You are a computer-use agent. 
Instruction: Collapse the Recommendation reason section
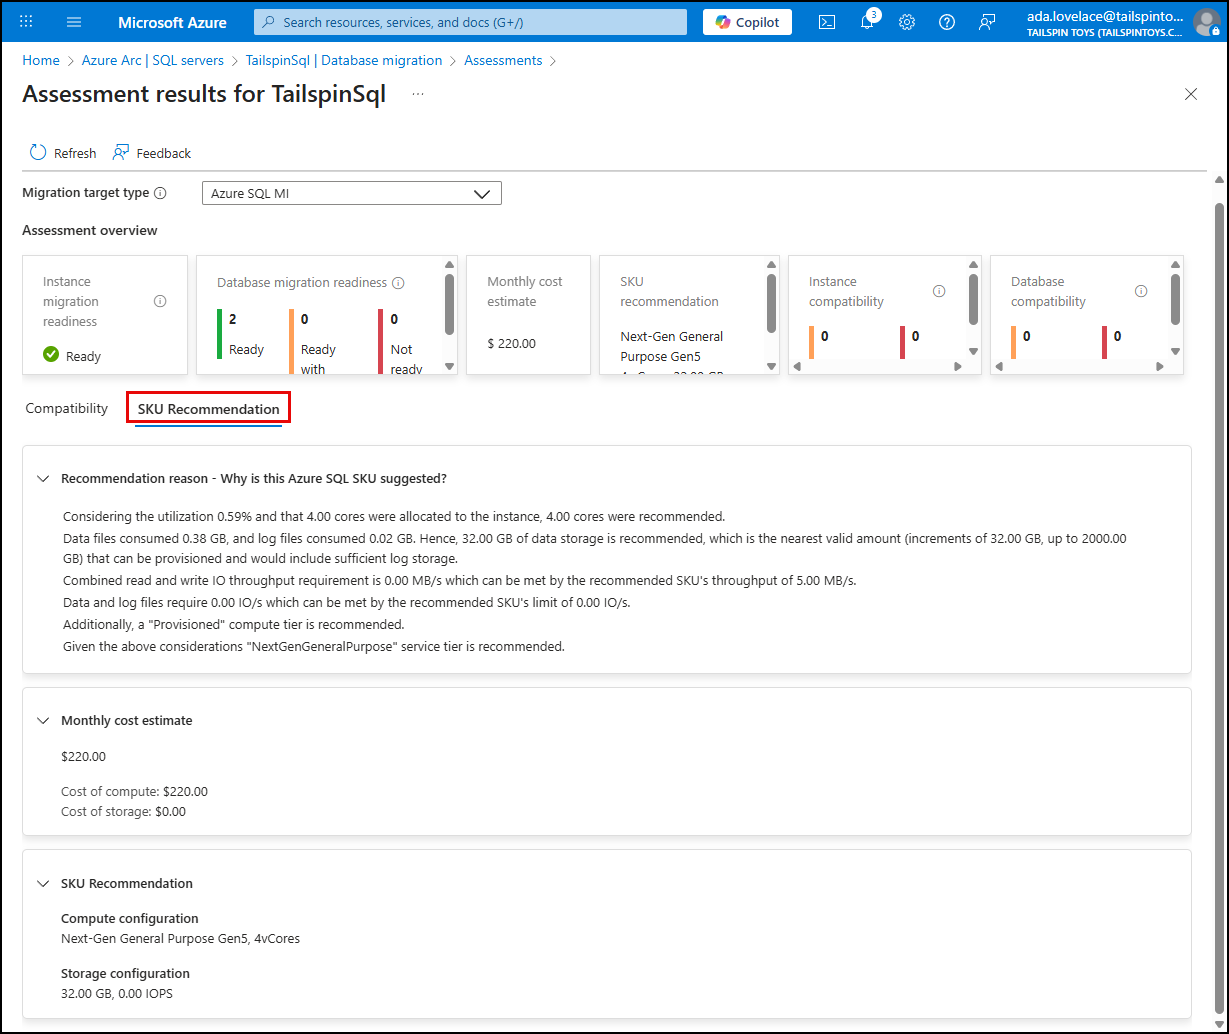pos(43,478)
